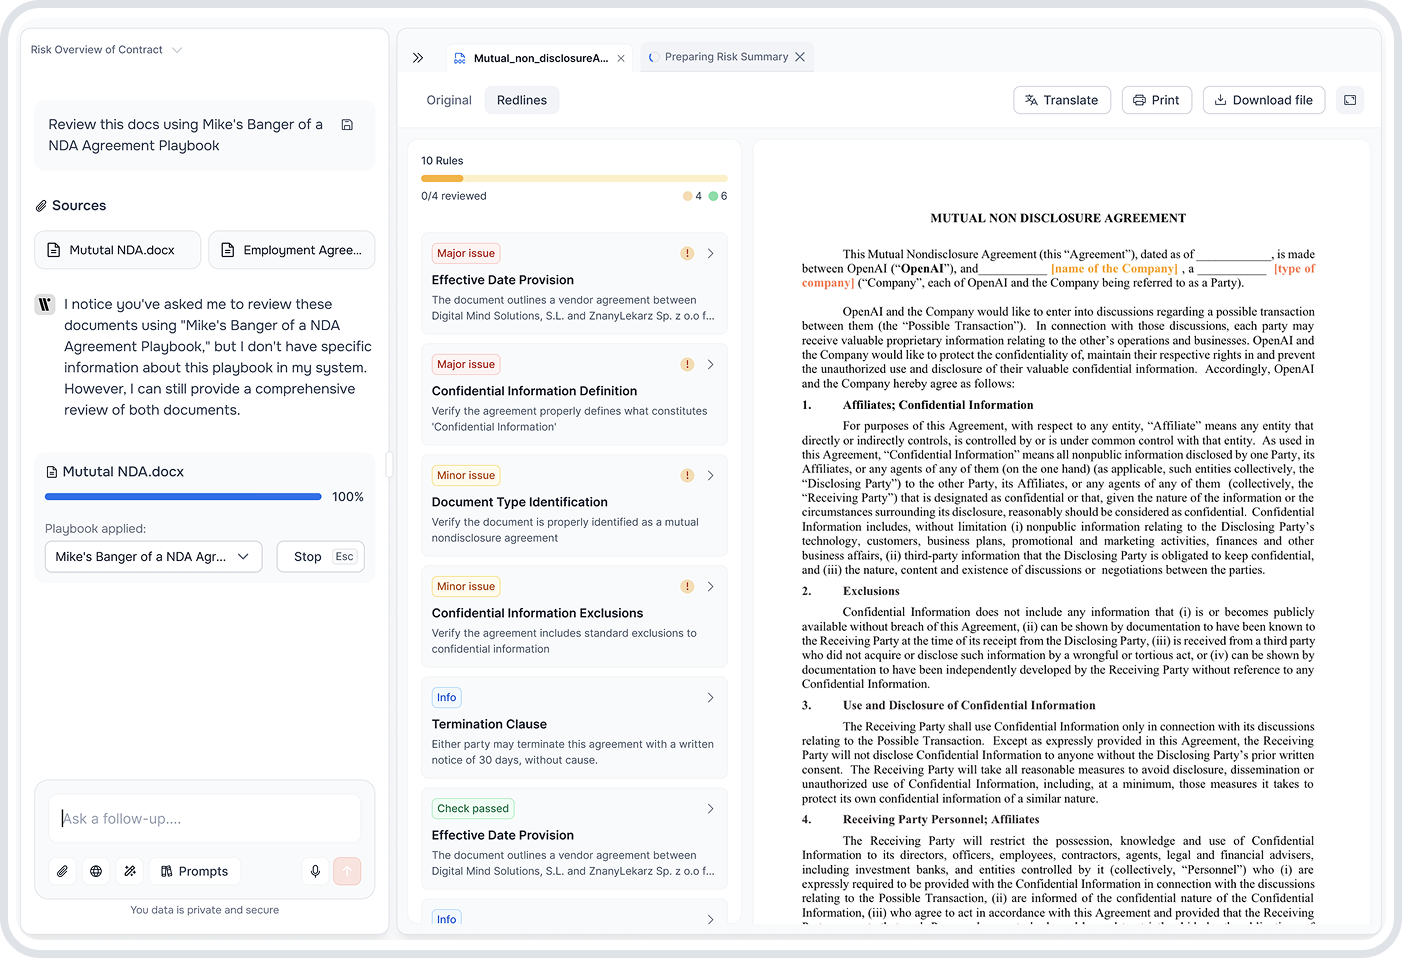The height and width of the screenshot is (958, 1402).
Task: Click the fullscreen expand icon beside Download file
Action: 1350,100
